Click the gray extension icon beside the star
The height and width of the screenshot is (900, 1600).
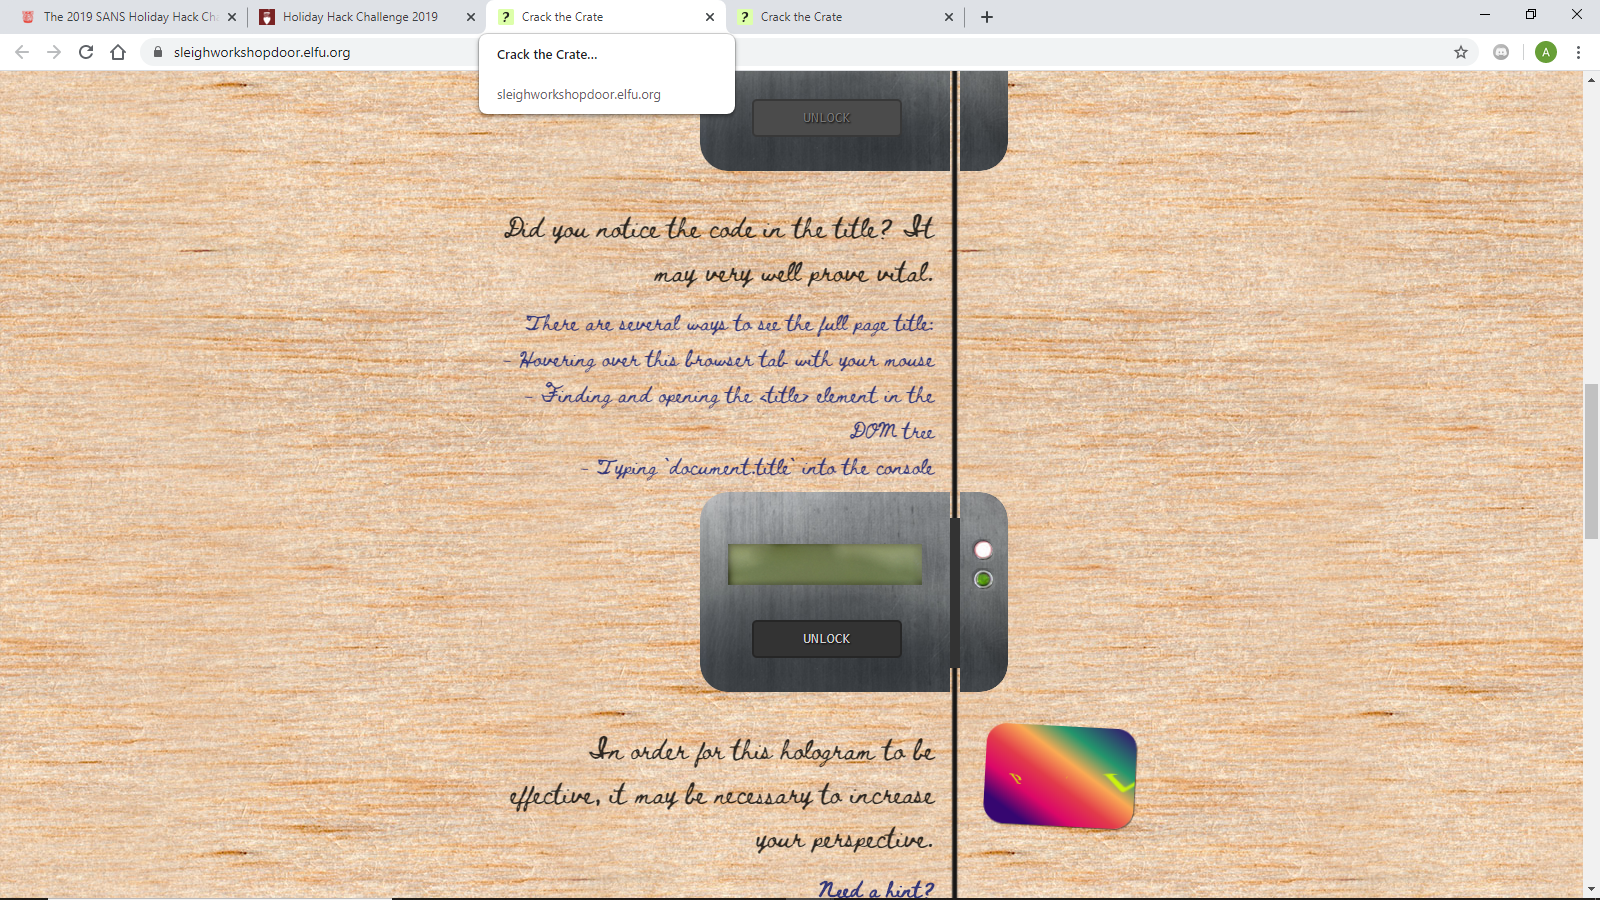tap(1501, 52)
